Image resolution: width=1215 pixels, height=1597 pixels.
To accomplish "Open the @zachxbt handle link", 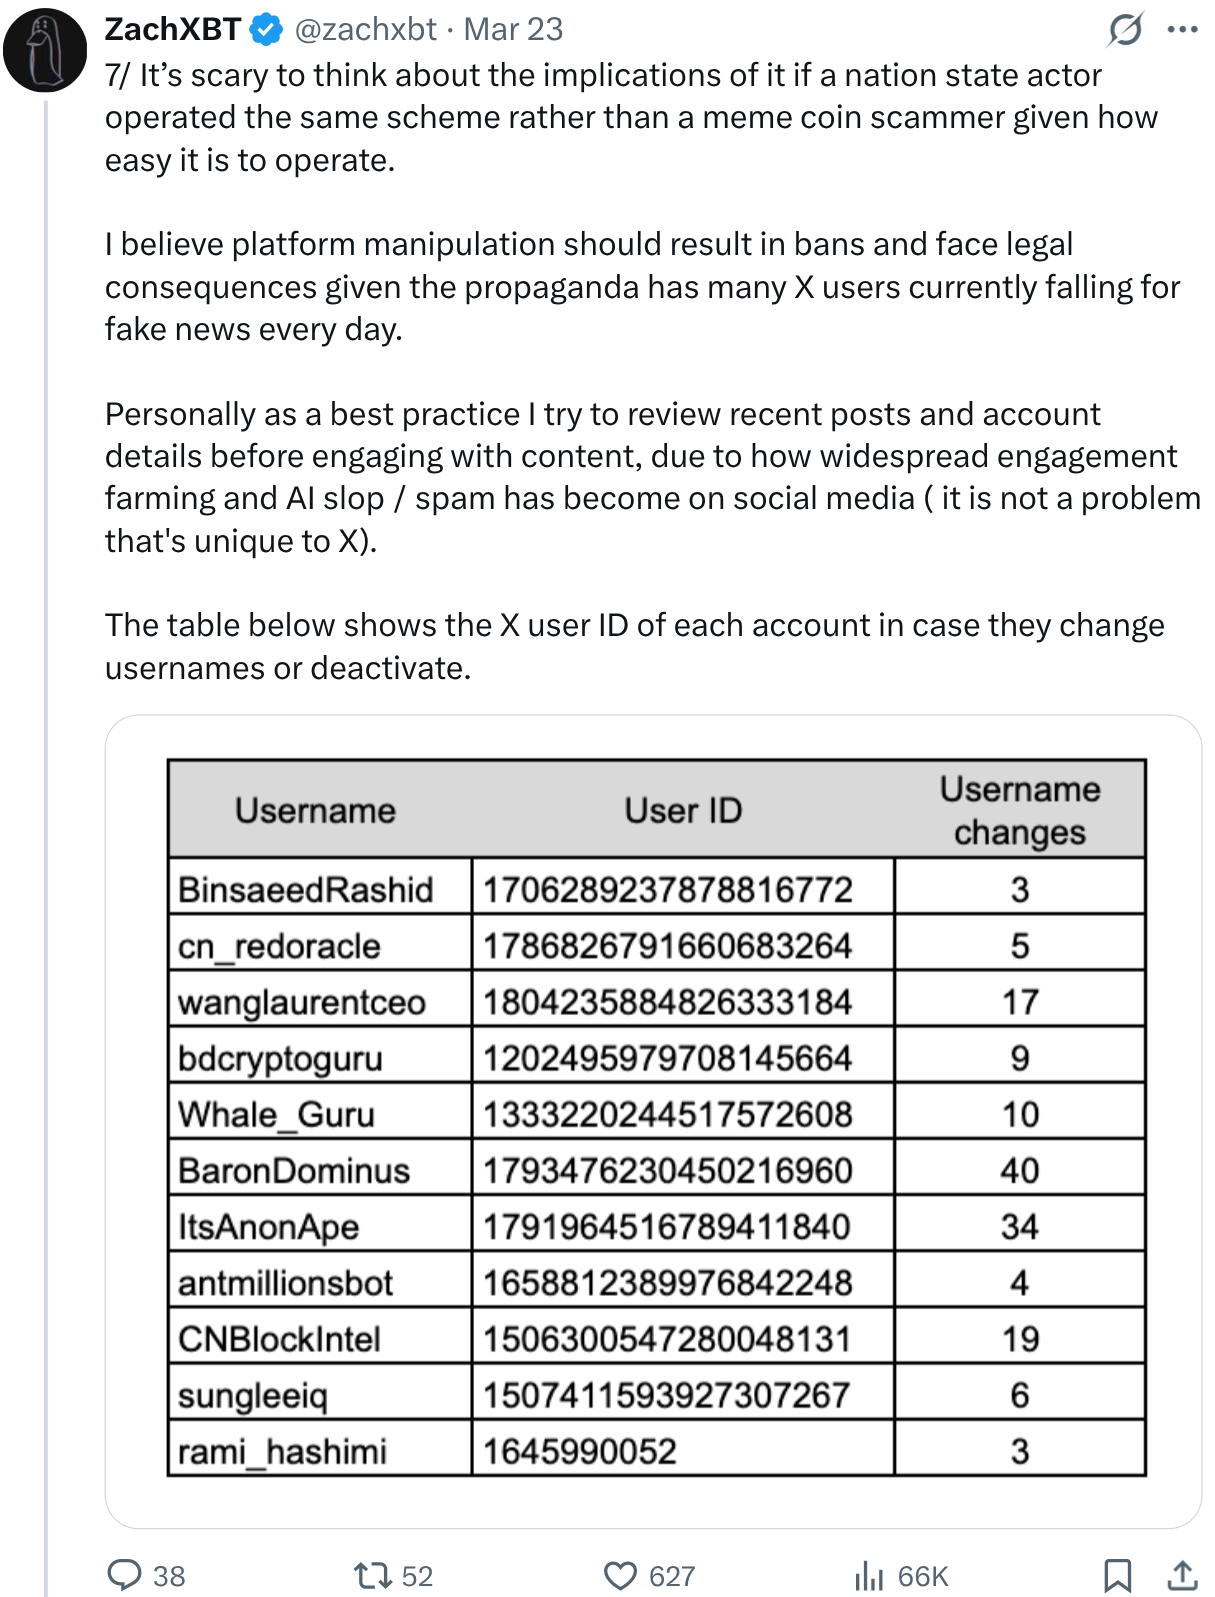I will [366, 30].
